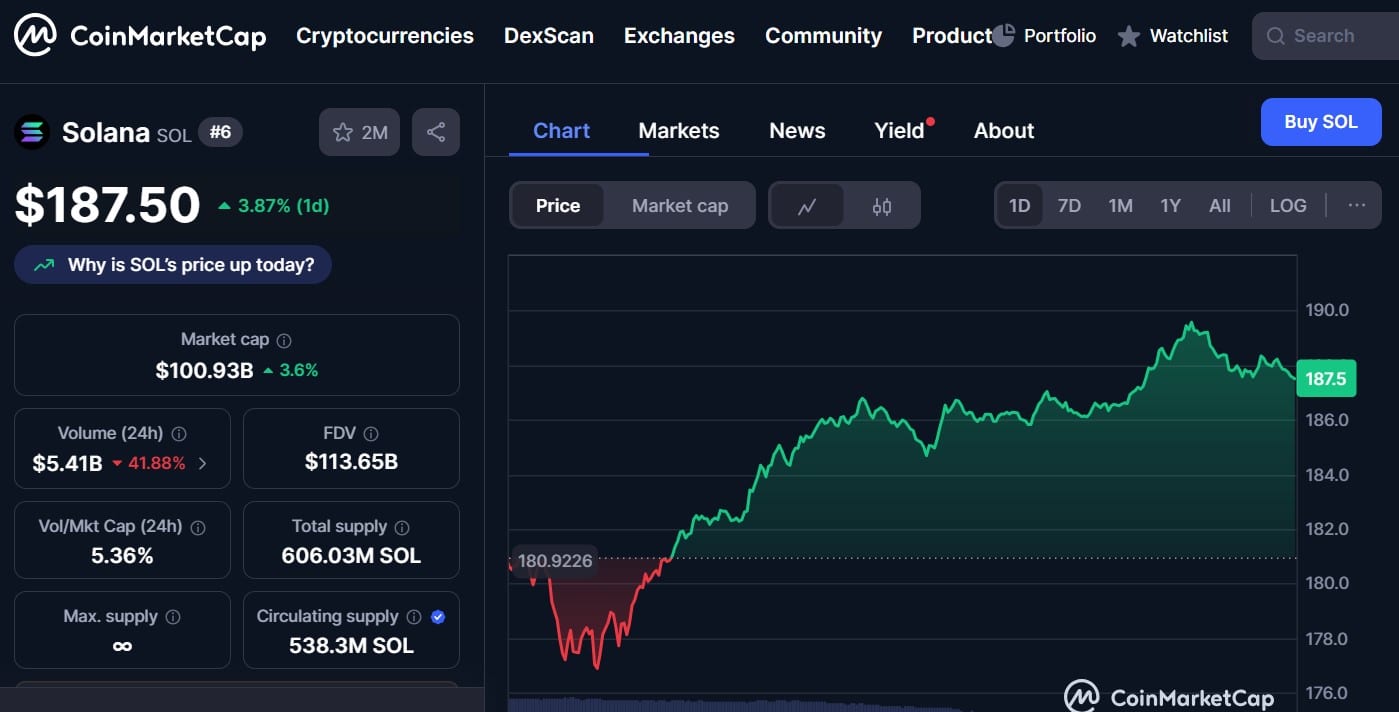
Task: Click the $5.41B volume value
Action: click(67, 463)
